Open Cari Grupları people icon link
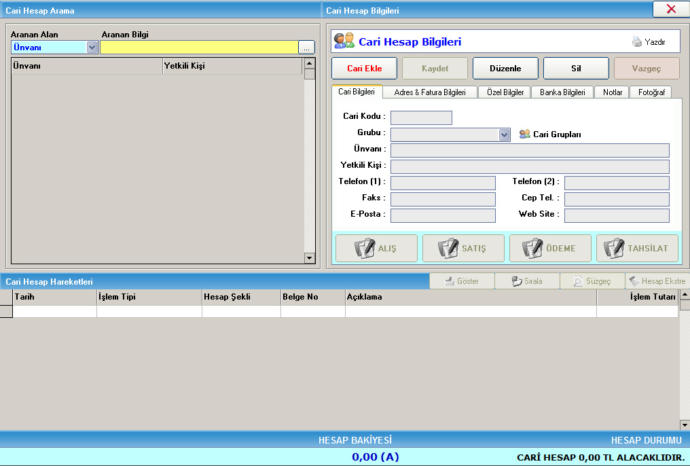The height and width of the screenshot is (466, 690). click(x=524, y=134)
